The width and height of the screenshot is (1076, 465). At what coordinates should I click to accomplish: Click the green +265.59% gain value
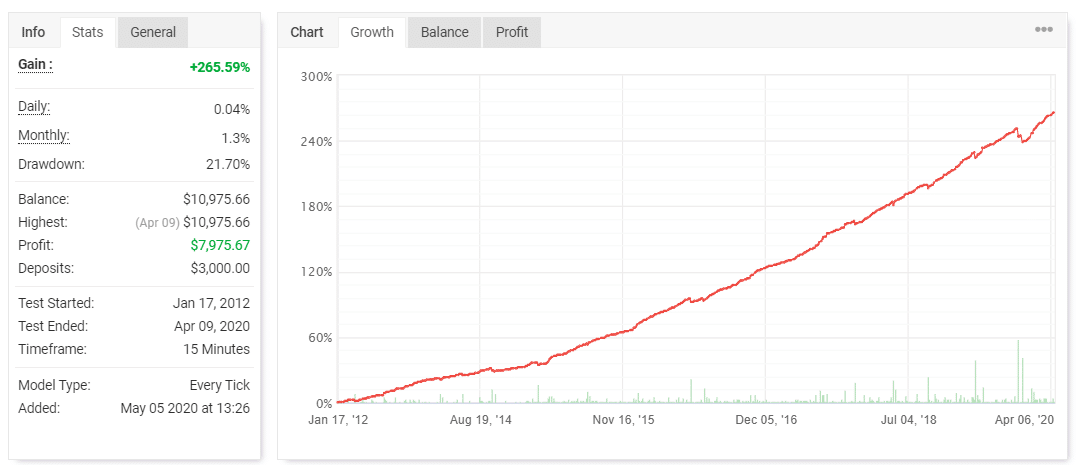[x=219, y=67]
